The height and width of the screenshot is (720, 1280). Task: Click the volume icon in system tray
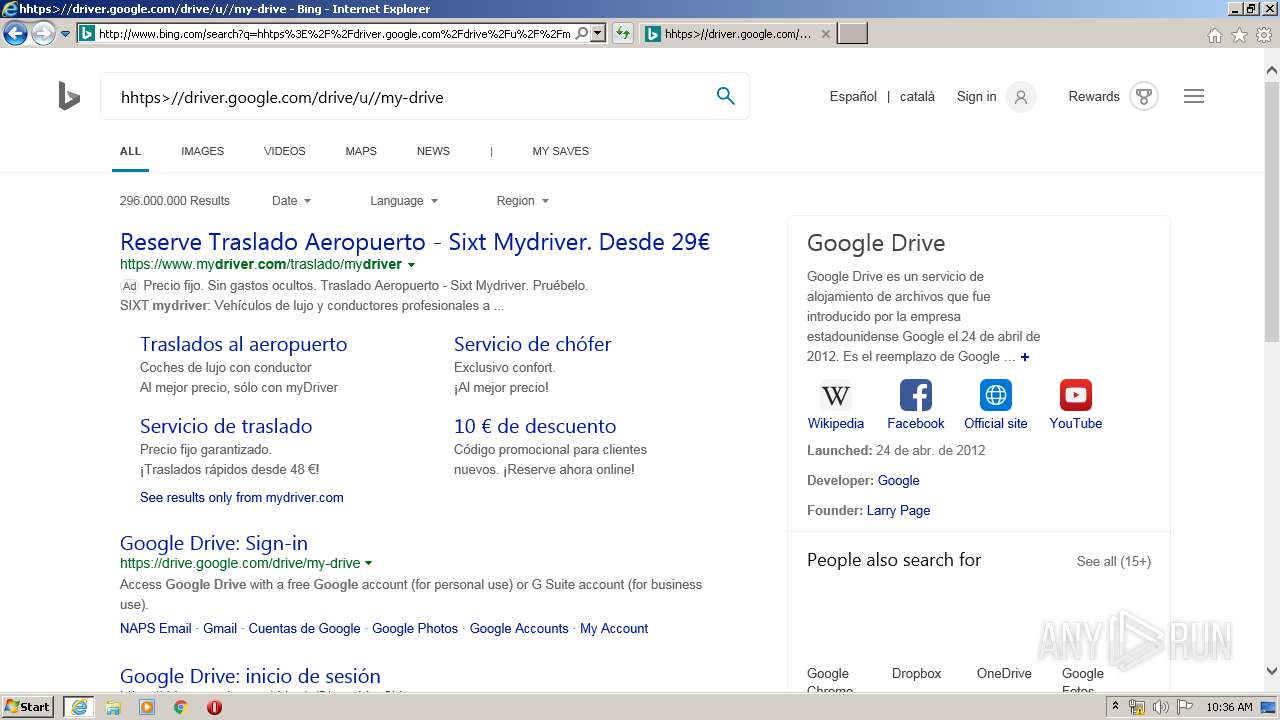click(1161, 707)
